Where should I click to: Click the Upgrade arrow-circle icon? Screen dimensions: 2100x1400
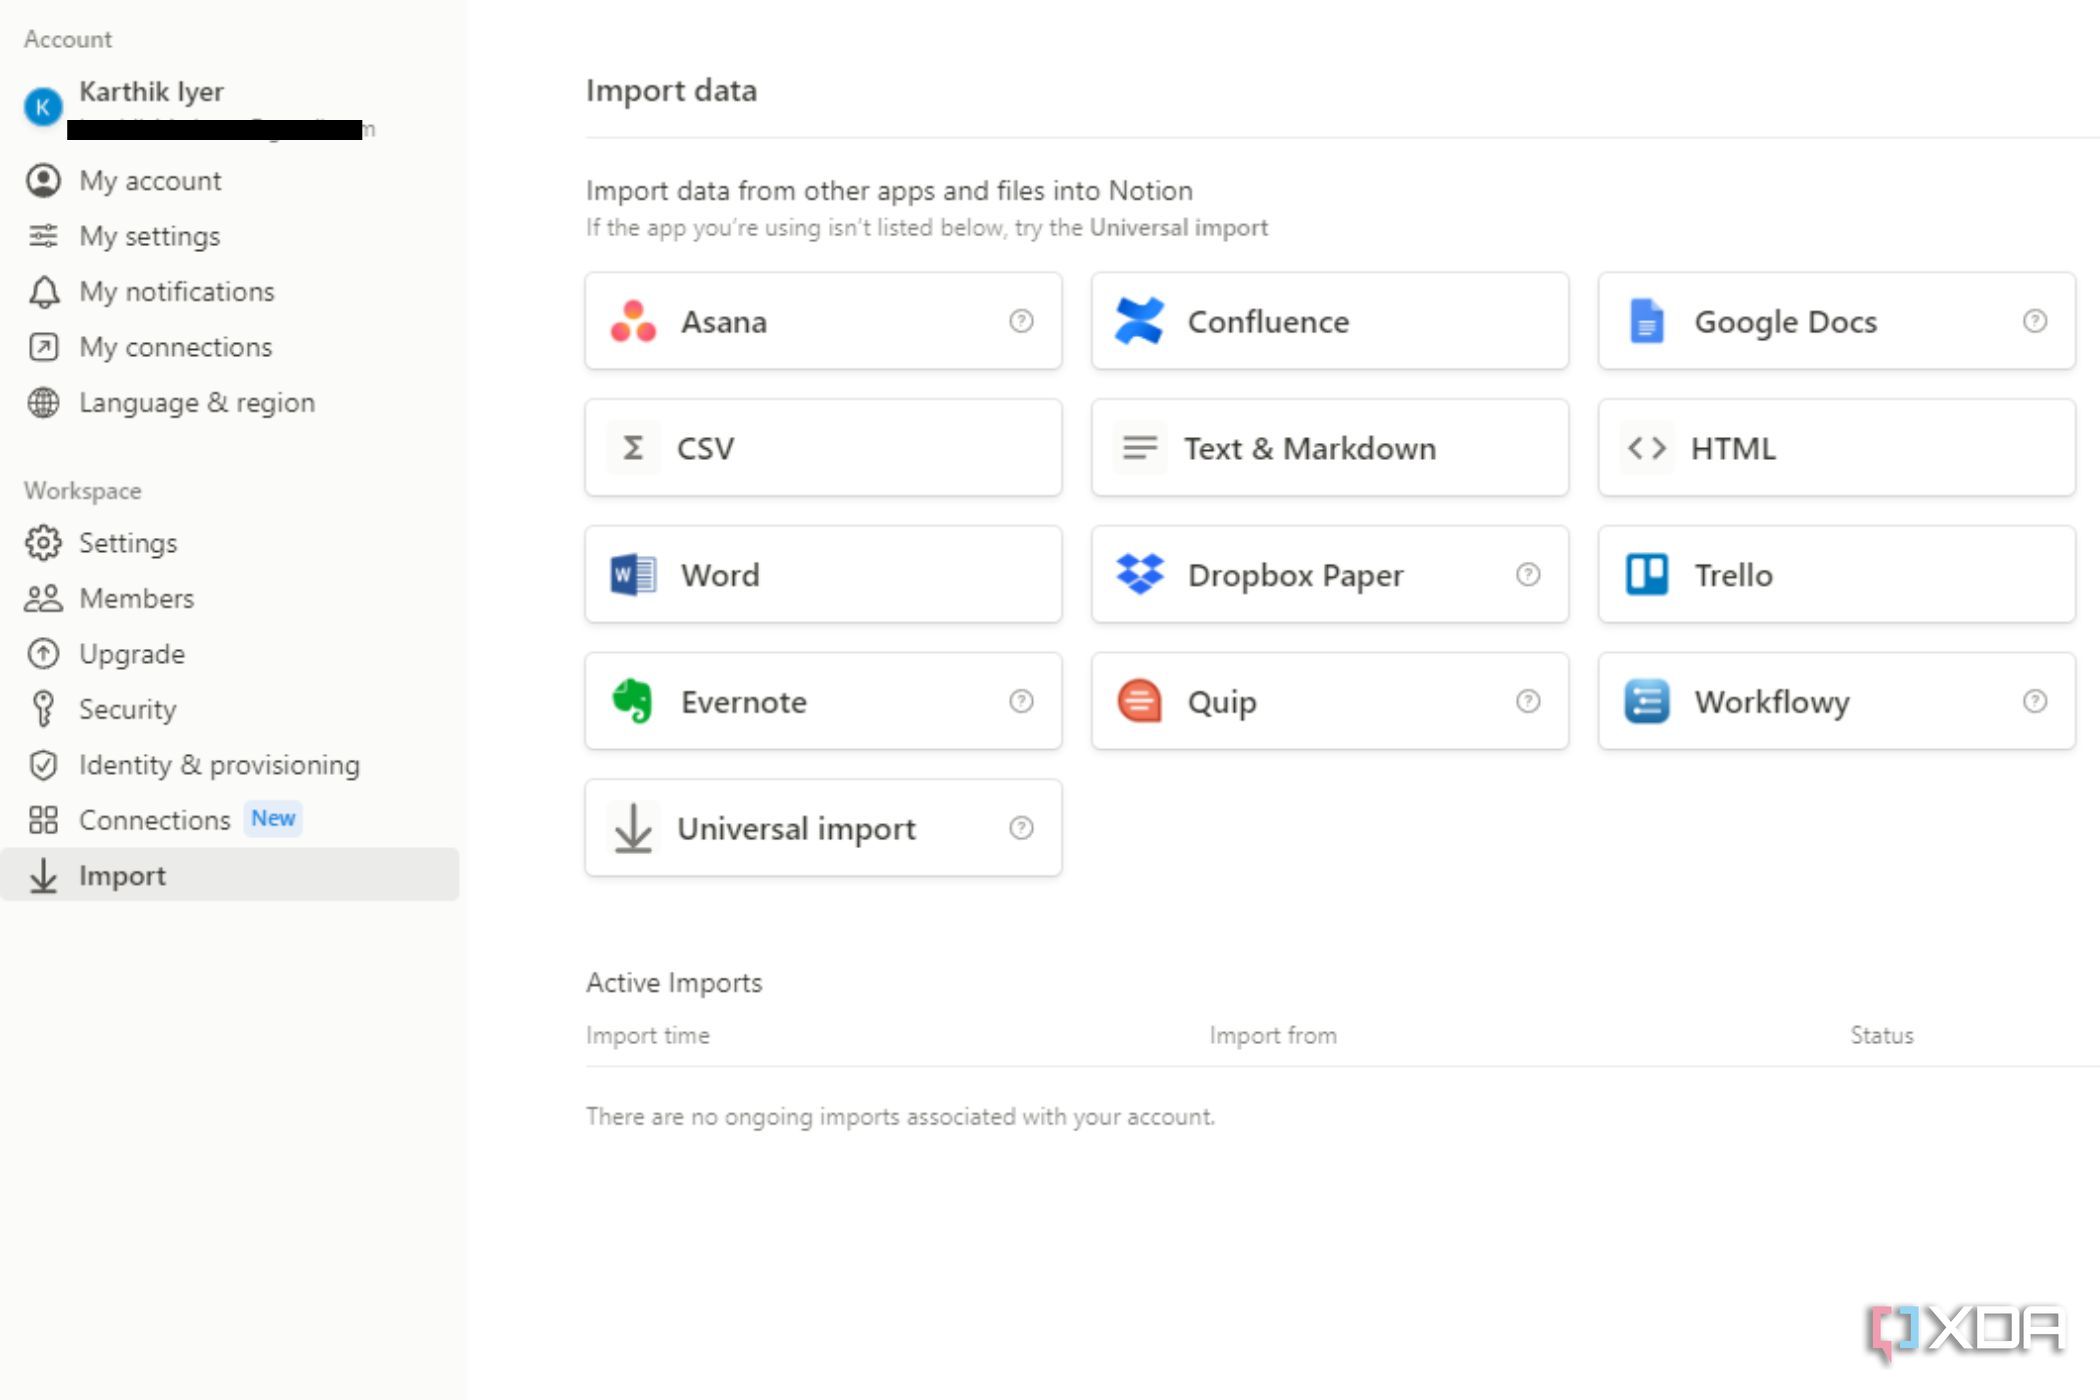coord(43,654)
